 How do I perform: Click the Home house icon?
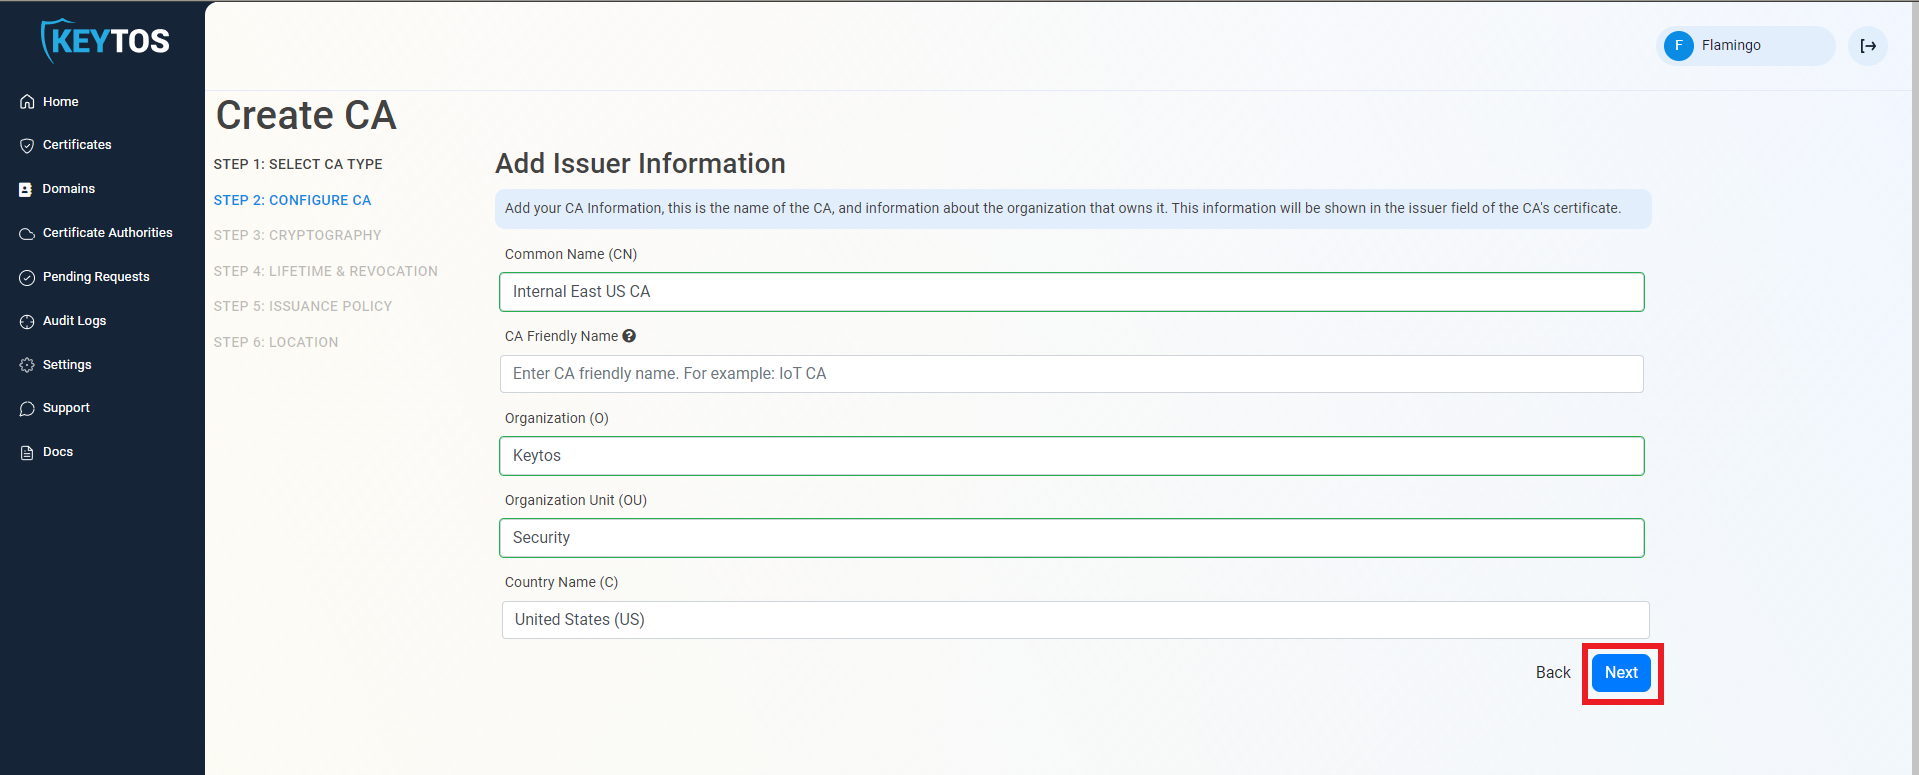click(27, 102)
